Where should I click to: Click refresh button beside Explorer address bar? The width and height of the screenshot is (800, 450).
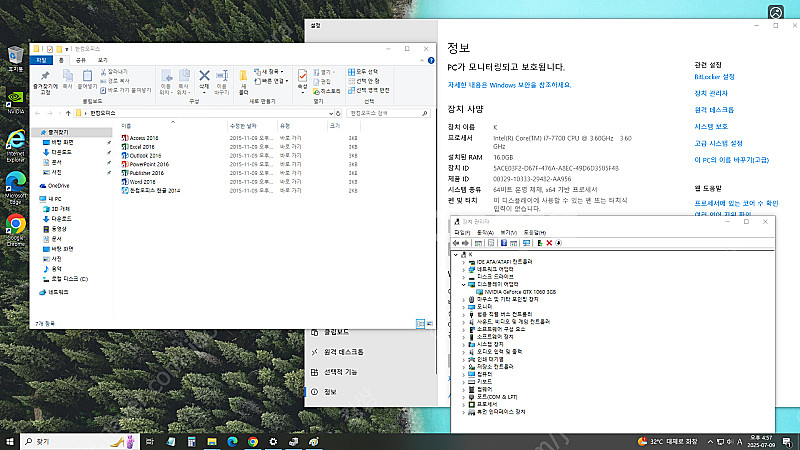click(x=338, y=113)
